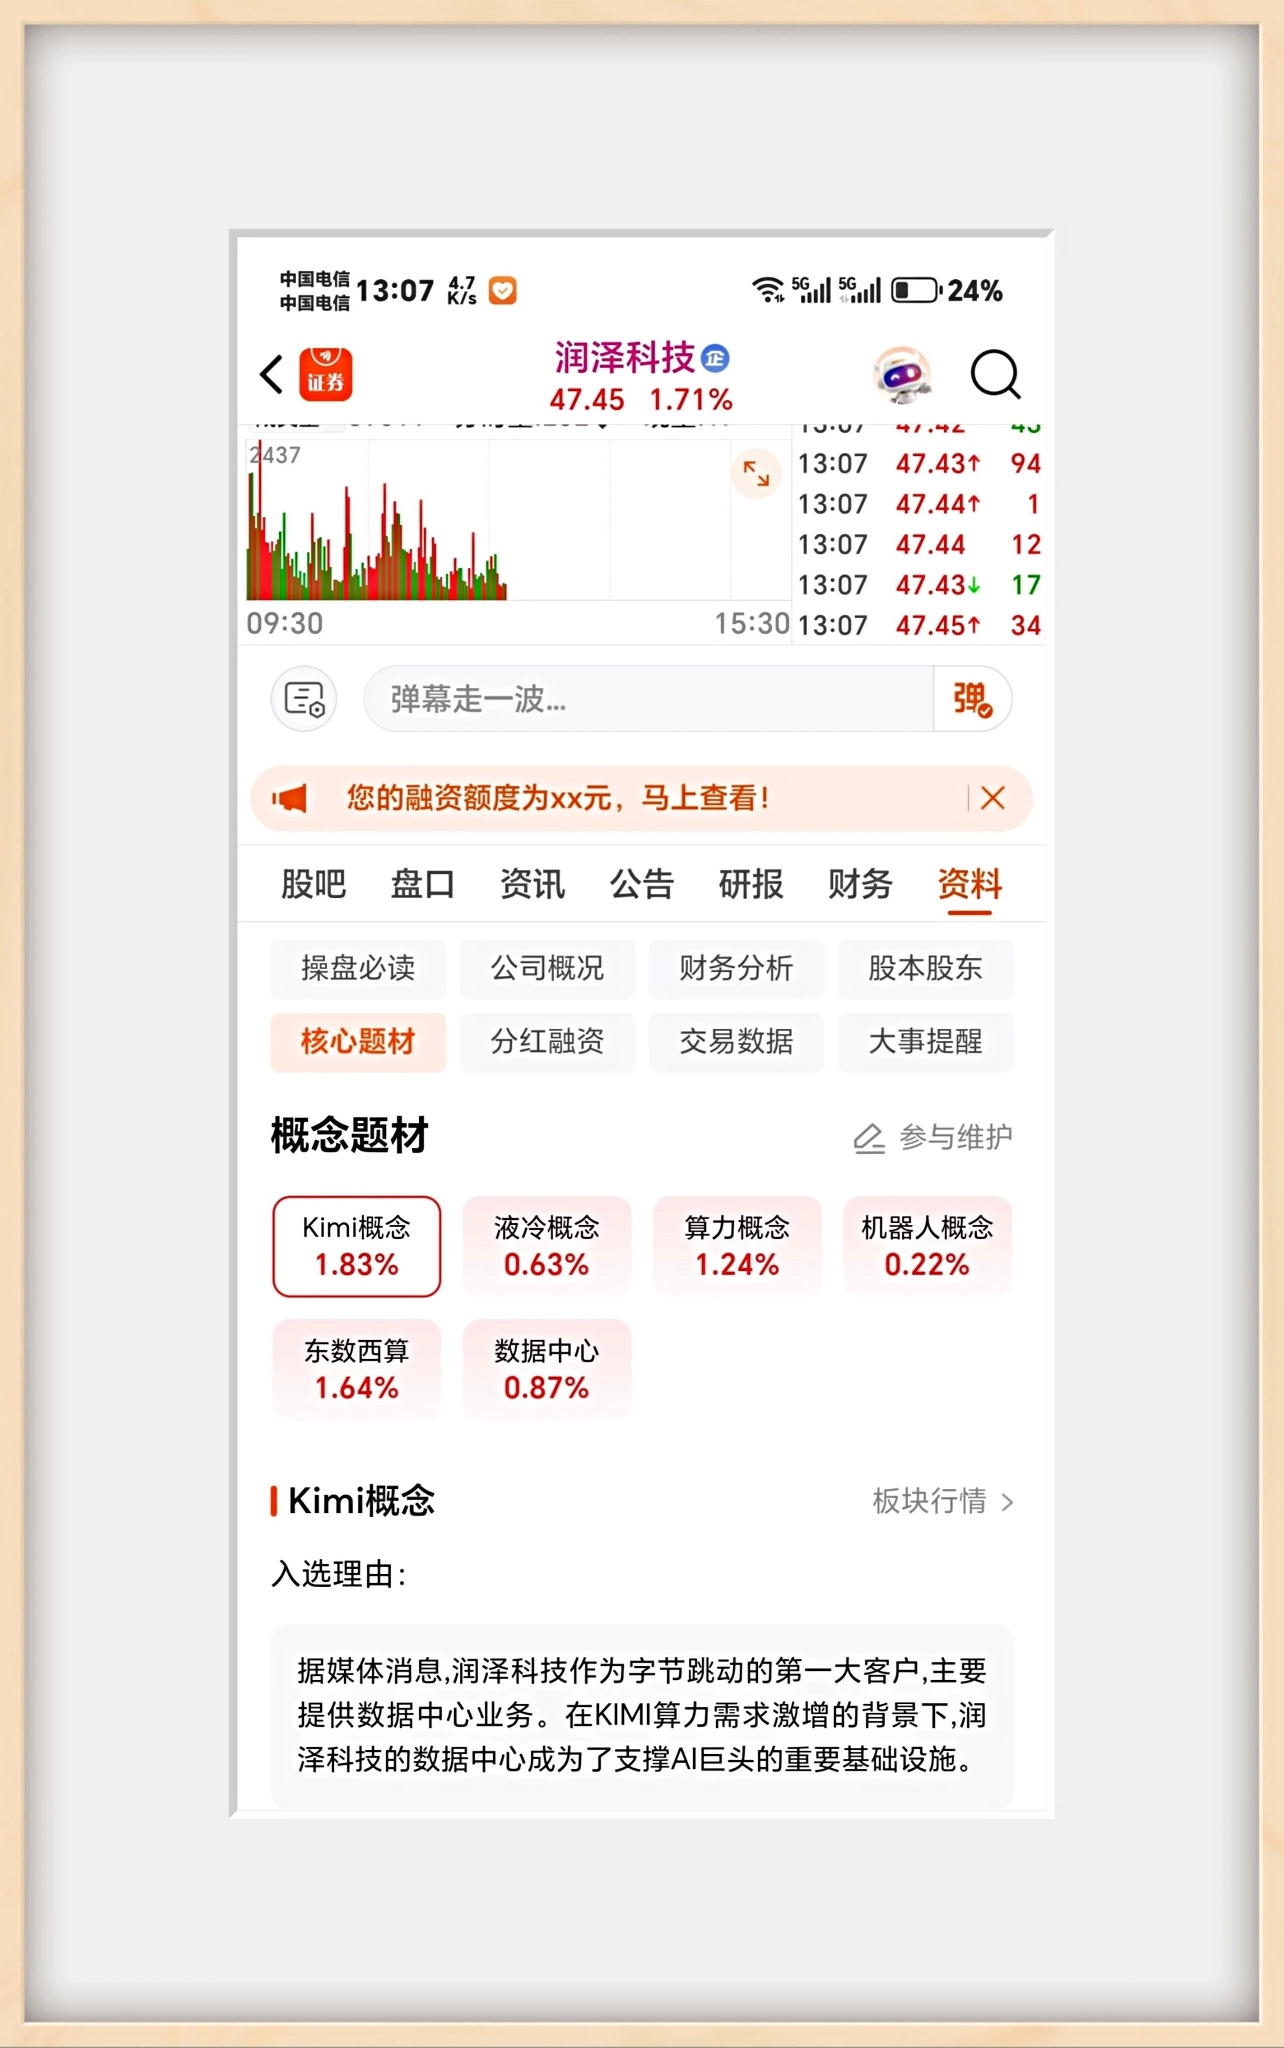The image size is (1284, 2048).
Task: Switch to the 股吧 tab
Action: 313,884
